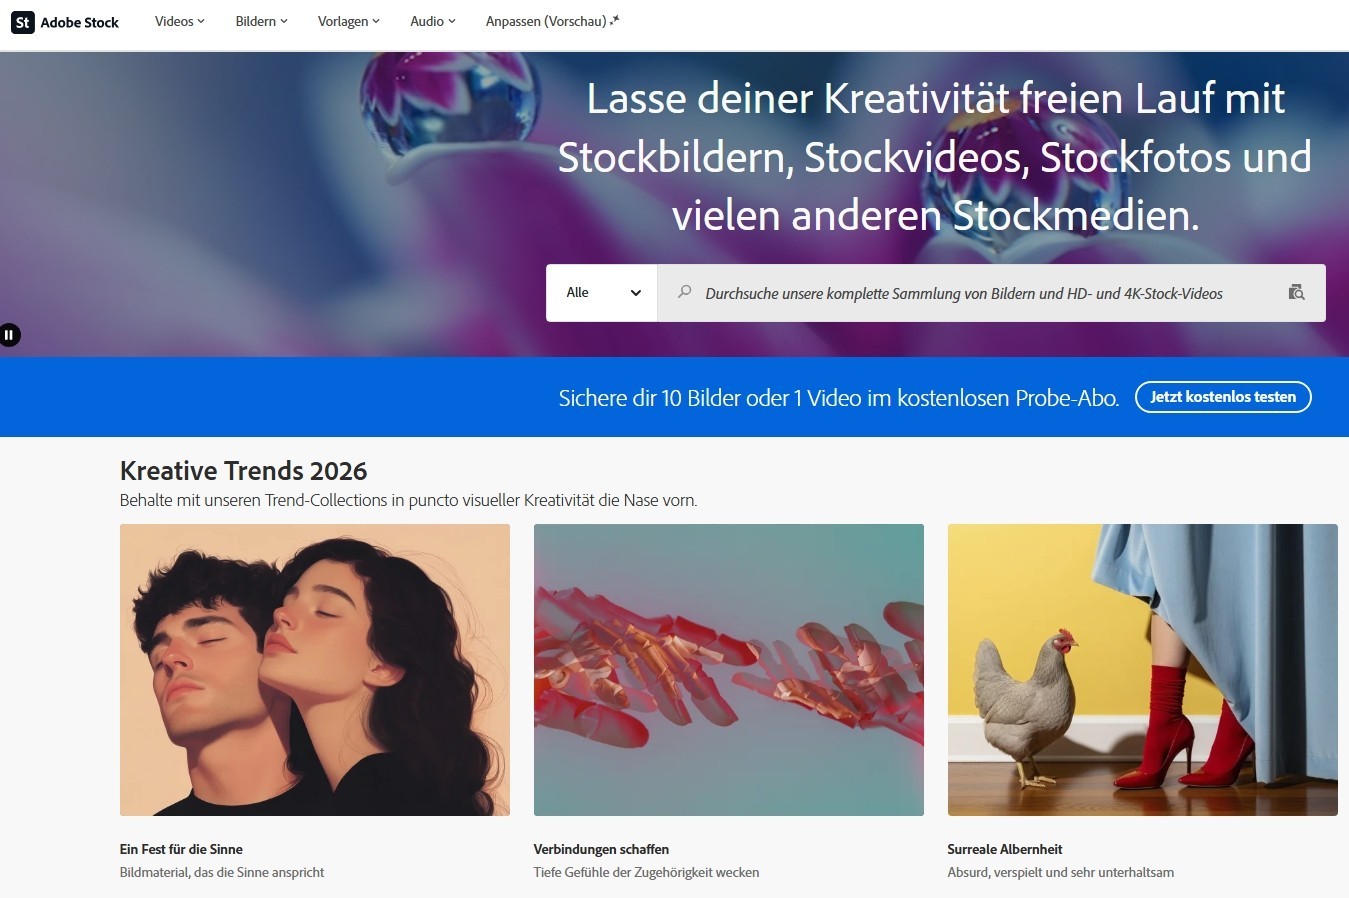The image size is (1349, 898).
Task: Open the Alle asset type dropdown
Action: point(602,293)
